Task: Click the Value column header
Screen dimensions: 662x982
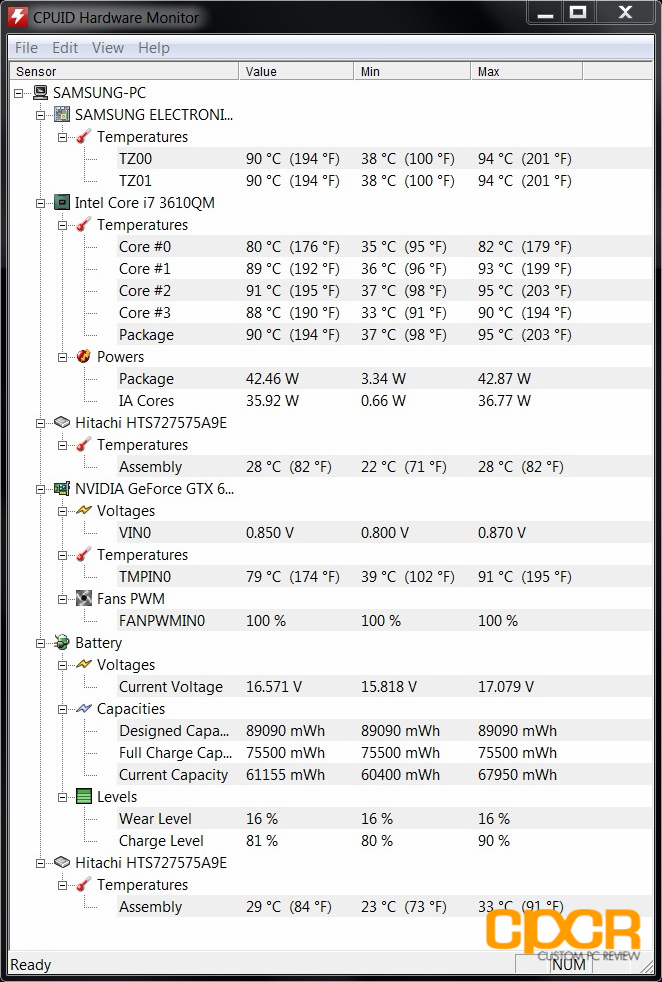Action: [x=296, y=71]
